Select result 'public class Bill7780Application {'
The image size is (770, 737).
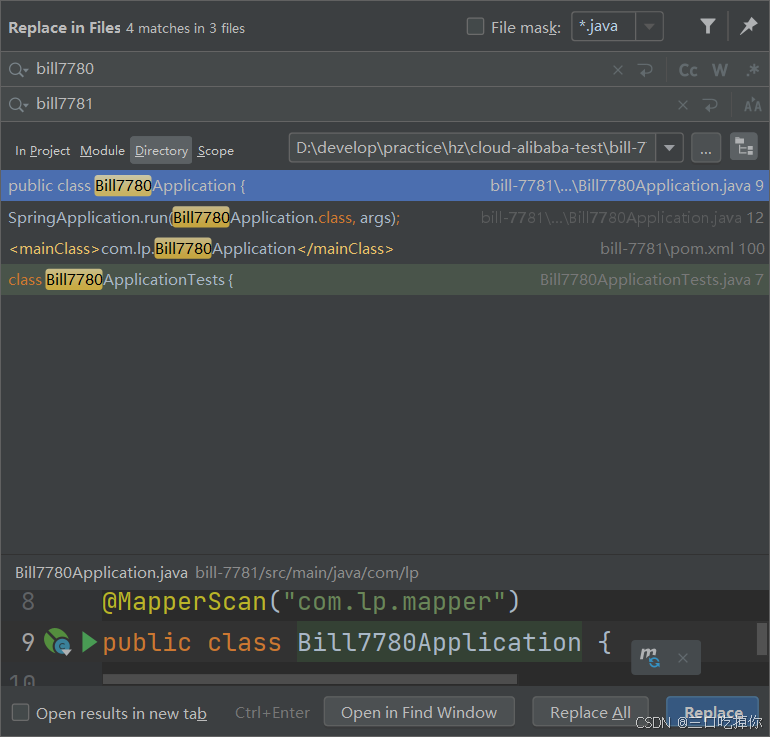(385, 186)
